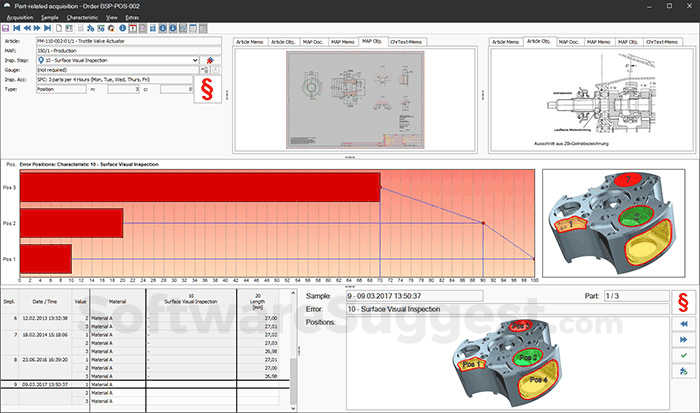Click the pink document panel toolbar icon
Viewport: 700px width, 413px height.
pyautogui.click(x=143, y=28)
